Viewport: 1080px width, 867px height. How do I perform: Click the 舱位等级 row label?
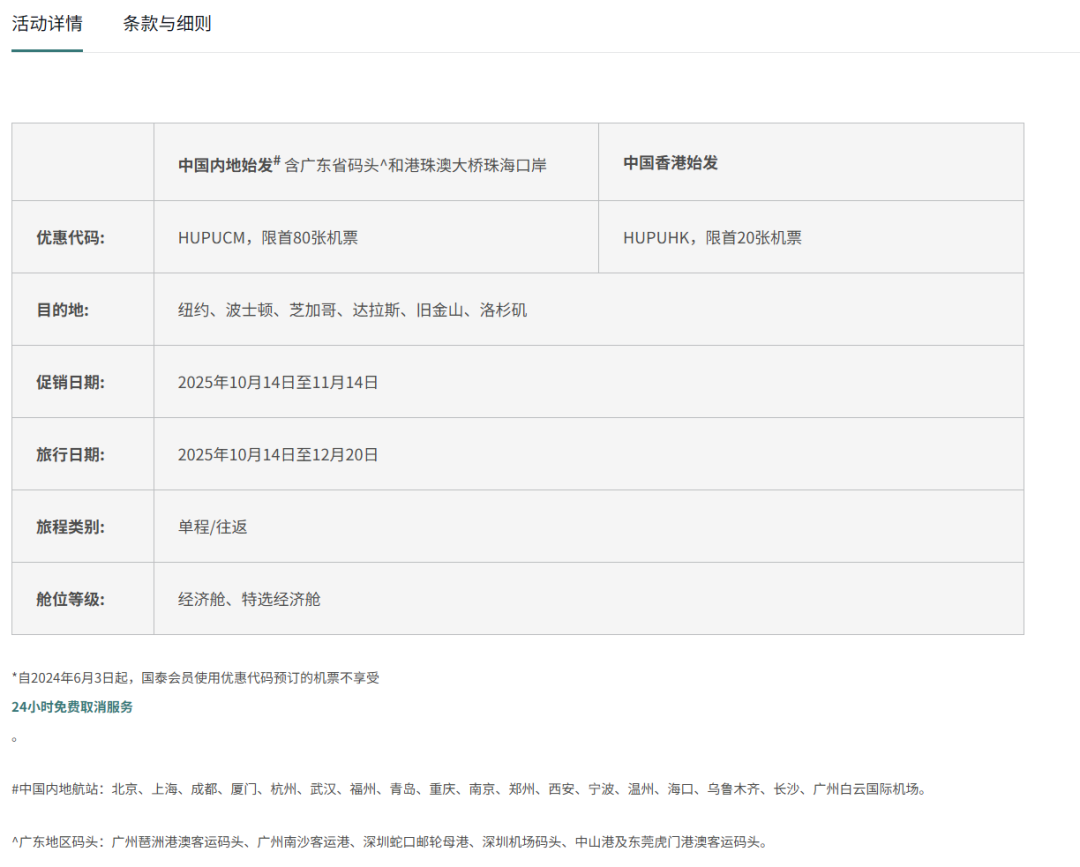pyautogui.click(x=70, y=599)
